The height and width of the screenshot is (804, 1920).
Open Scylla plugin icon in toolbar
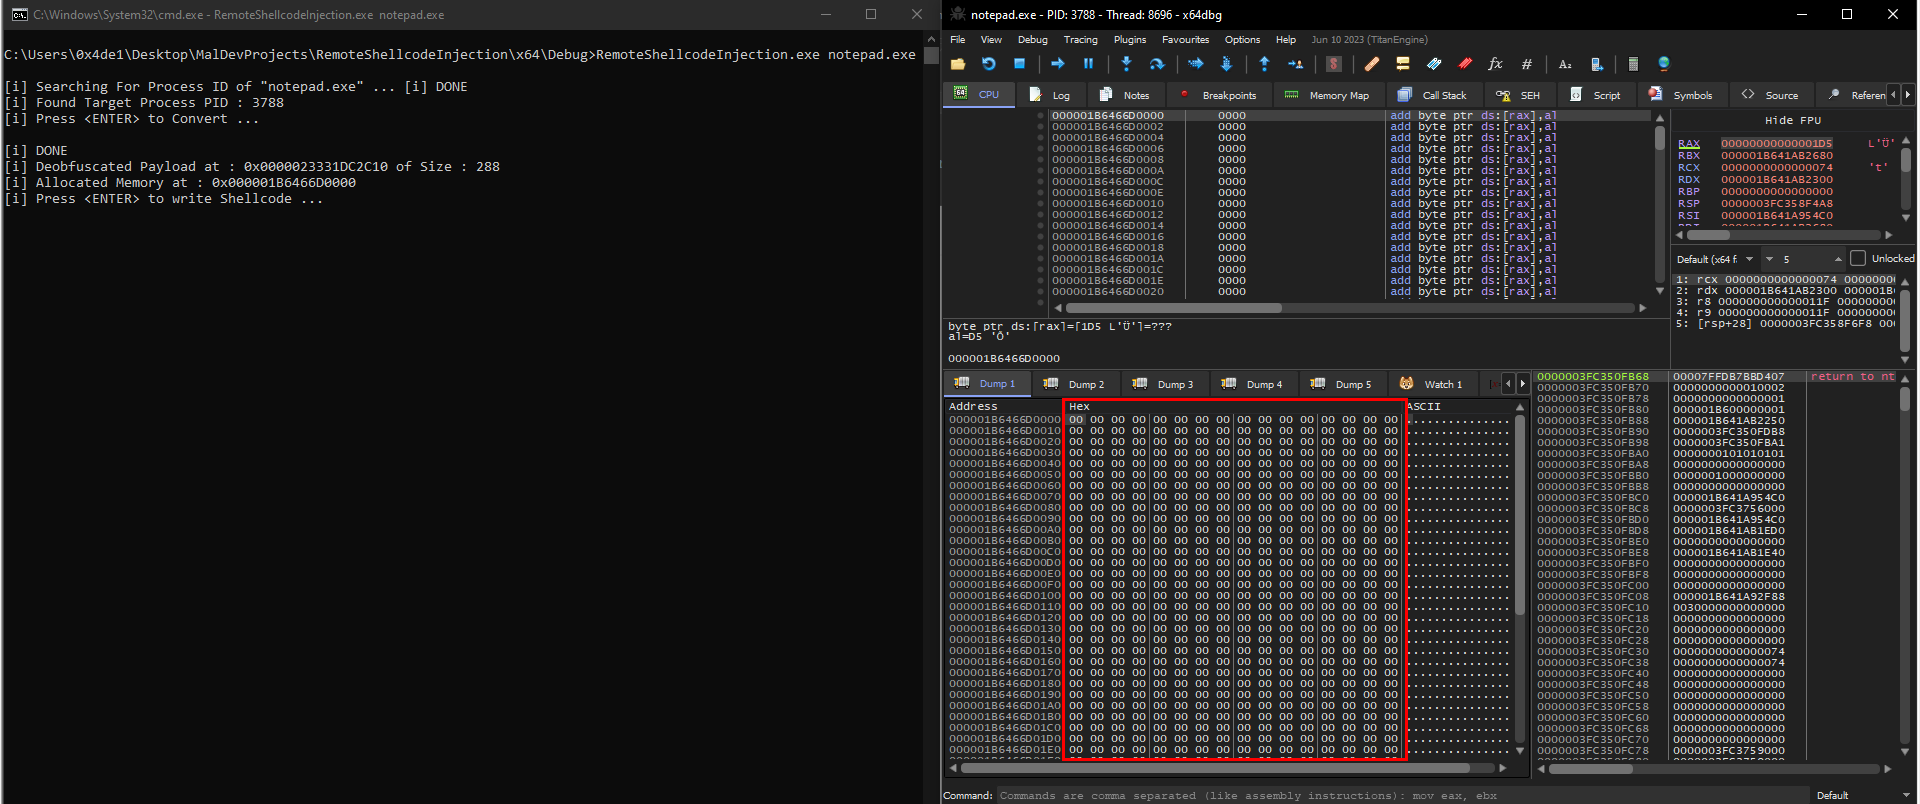(x=1333, y=64)
